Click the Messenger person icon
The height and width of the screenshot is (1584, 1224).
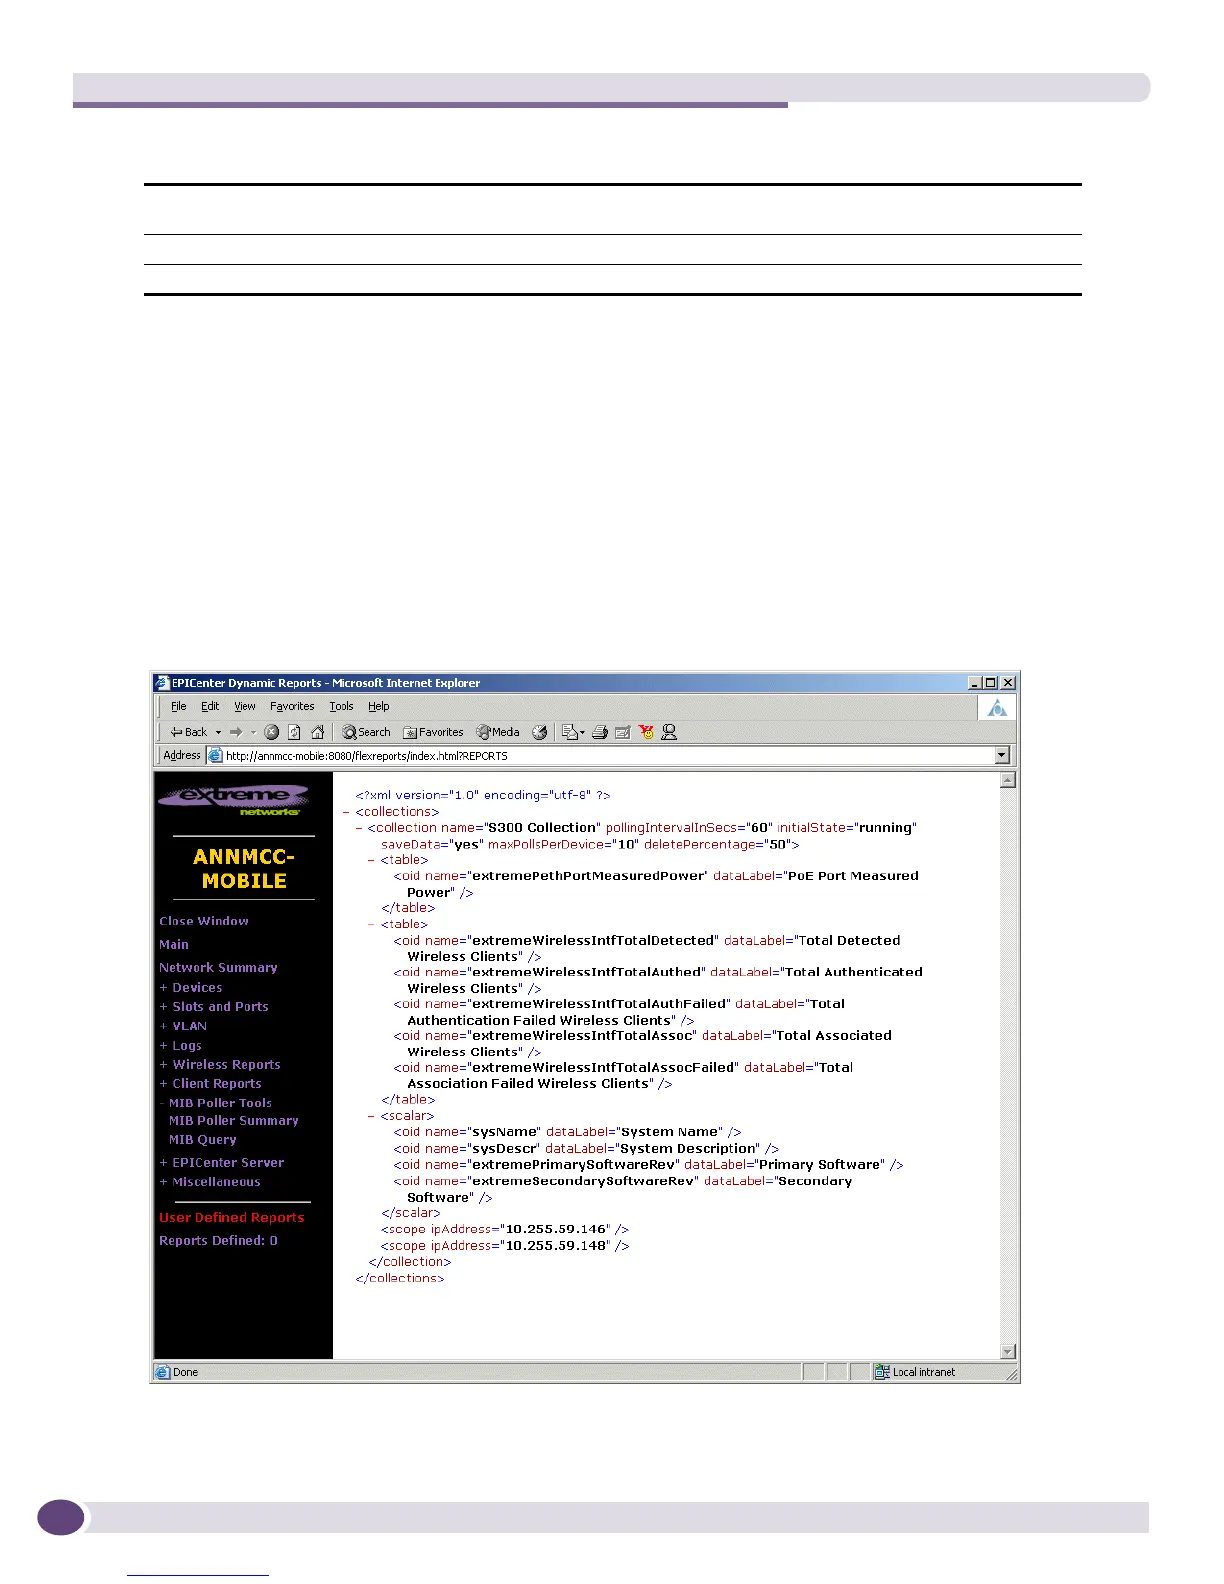pyautogui.click(x=670, y=732)
